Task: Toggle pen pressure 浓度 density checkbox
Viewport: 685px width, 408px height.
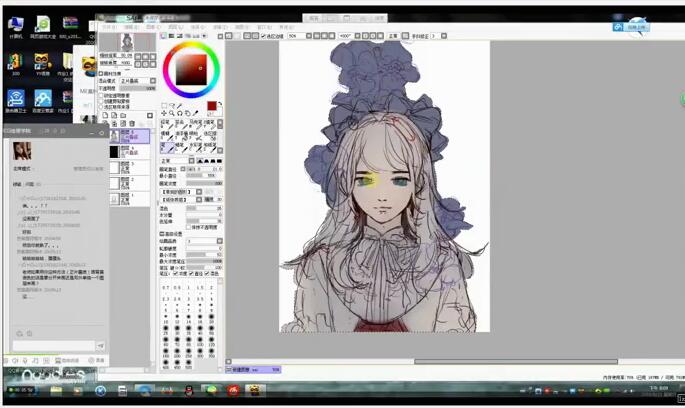Action: 176,273
